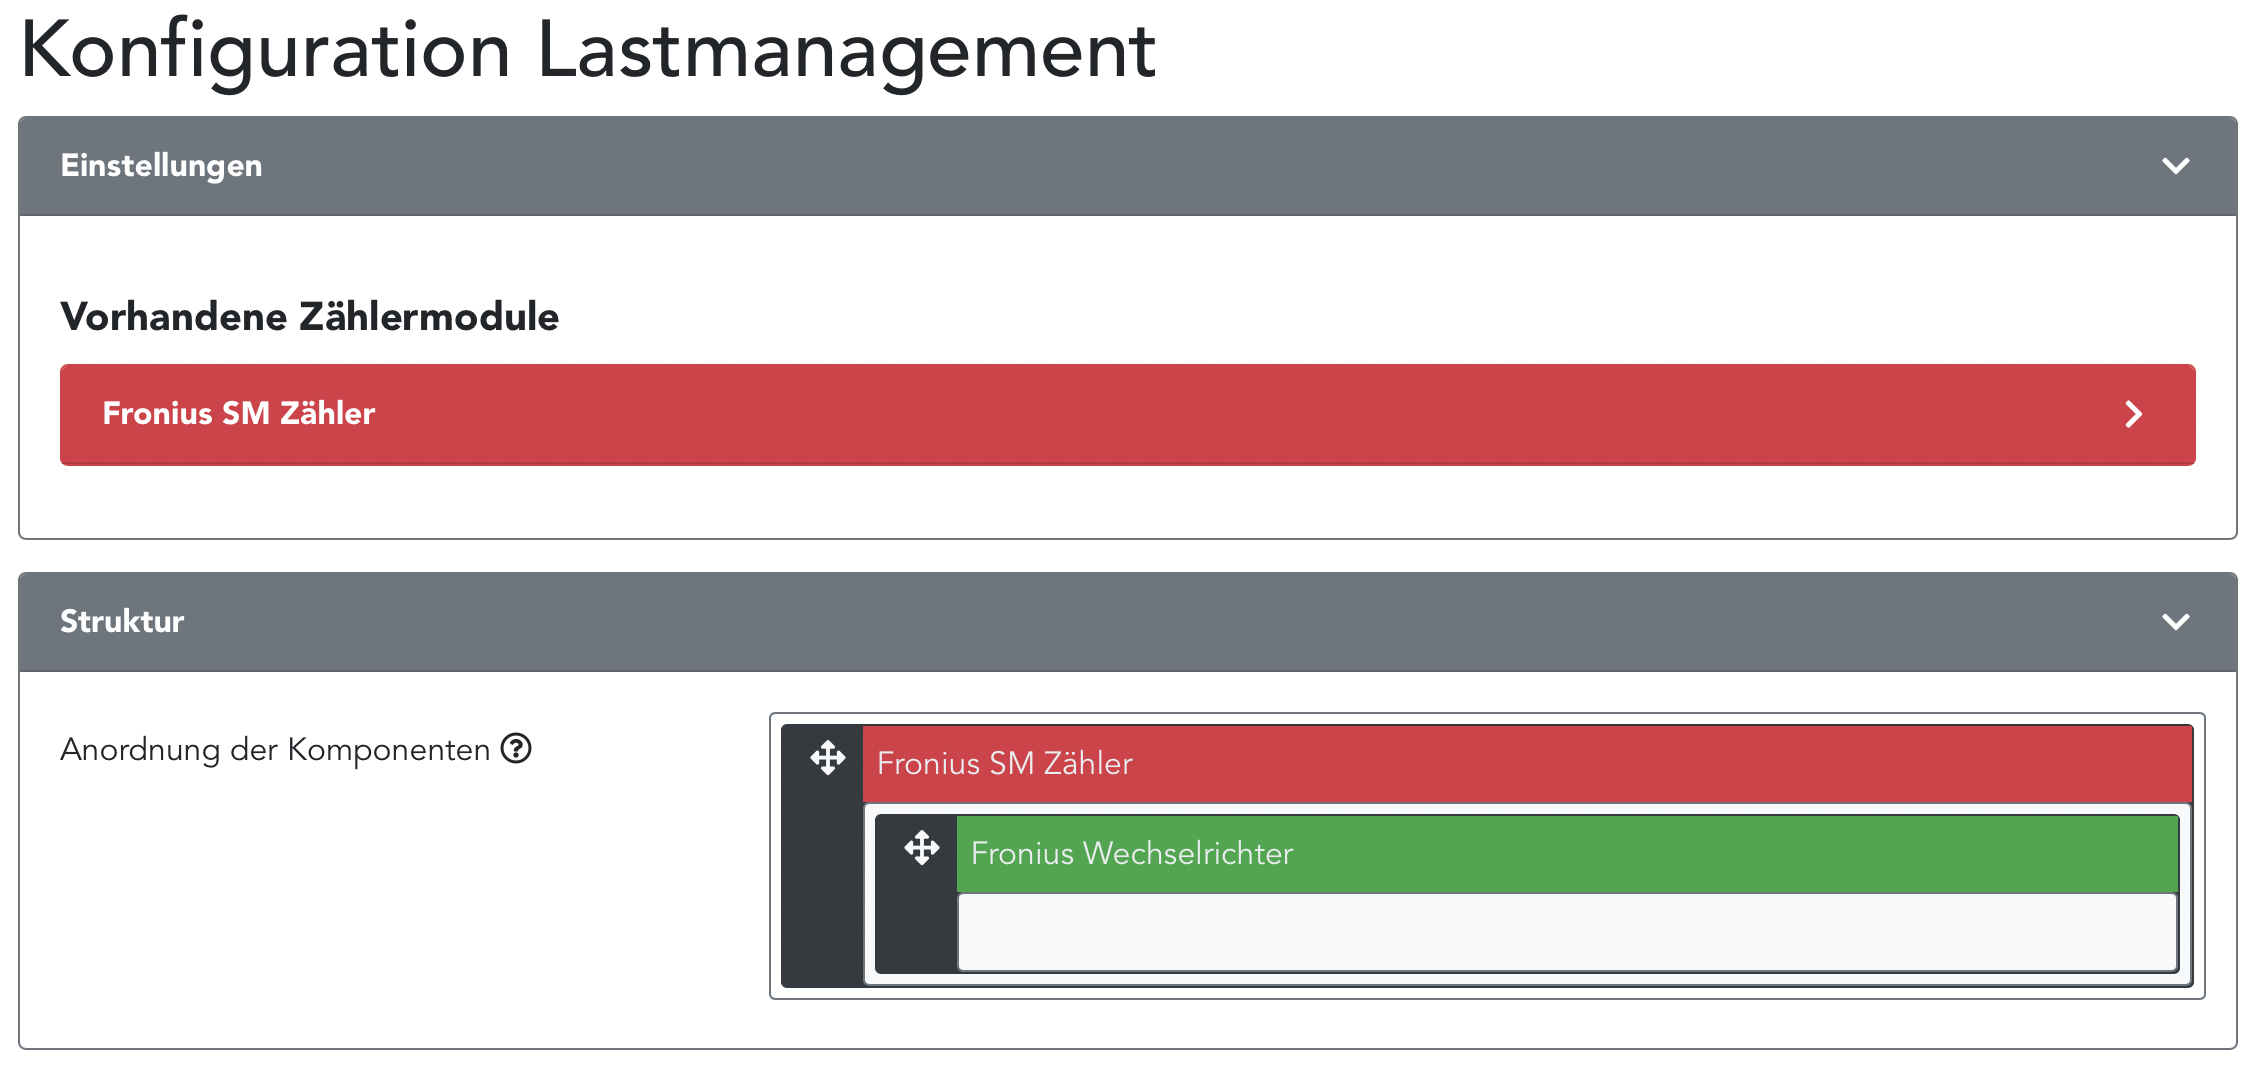Click the Struktur header title
The height and width of the screenshot is (1068, 2252).
point(122,622)
